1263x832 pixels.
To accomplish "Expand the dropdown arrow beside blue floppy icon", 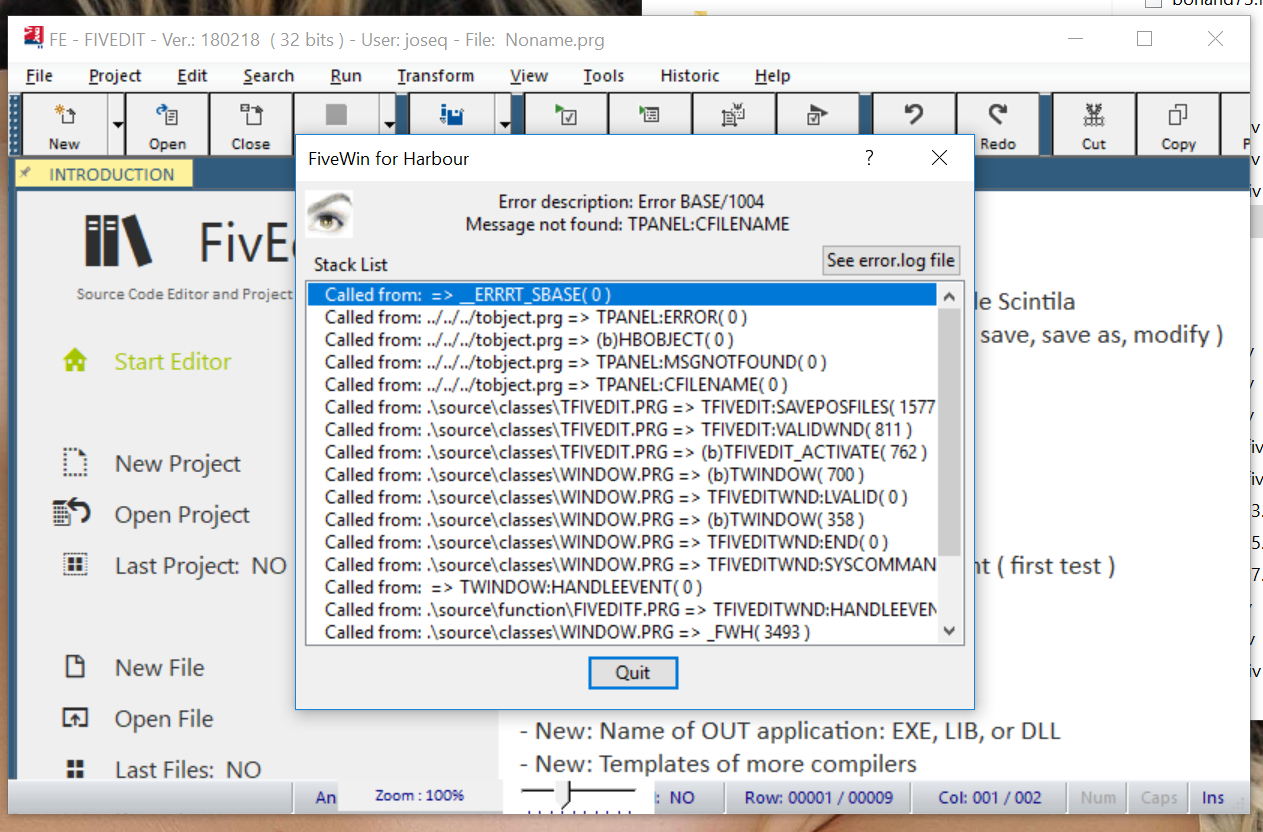I will pos(504,124).
